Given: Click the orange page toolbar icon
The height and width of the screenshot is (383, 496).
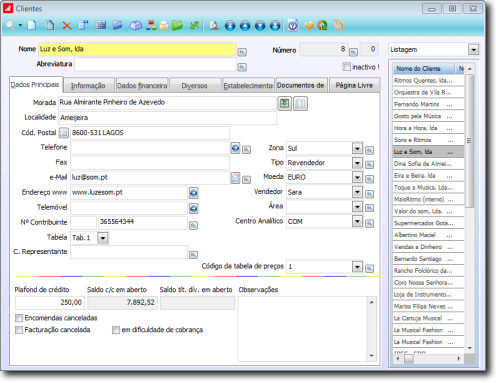Looking at the screenshot, I should 339,25.
